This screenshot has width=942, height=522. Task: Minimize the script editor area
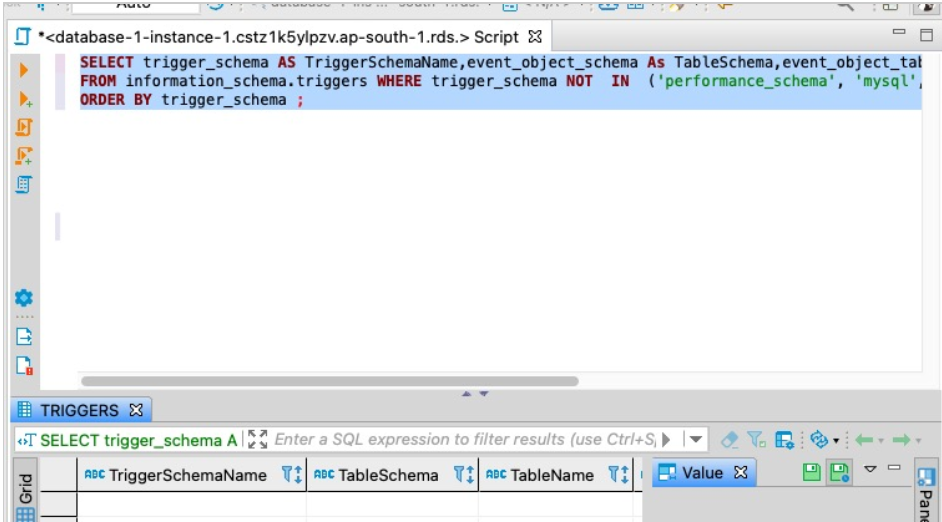click(x=899, y=32)
